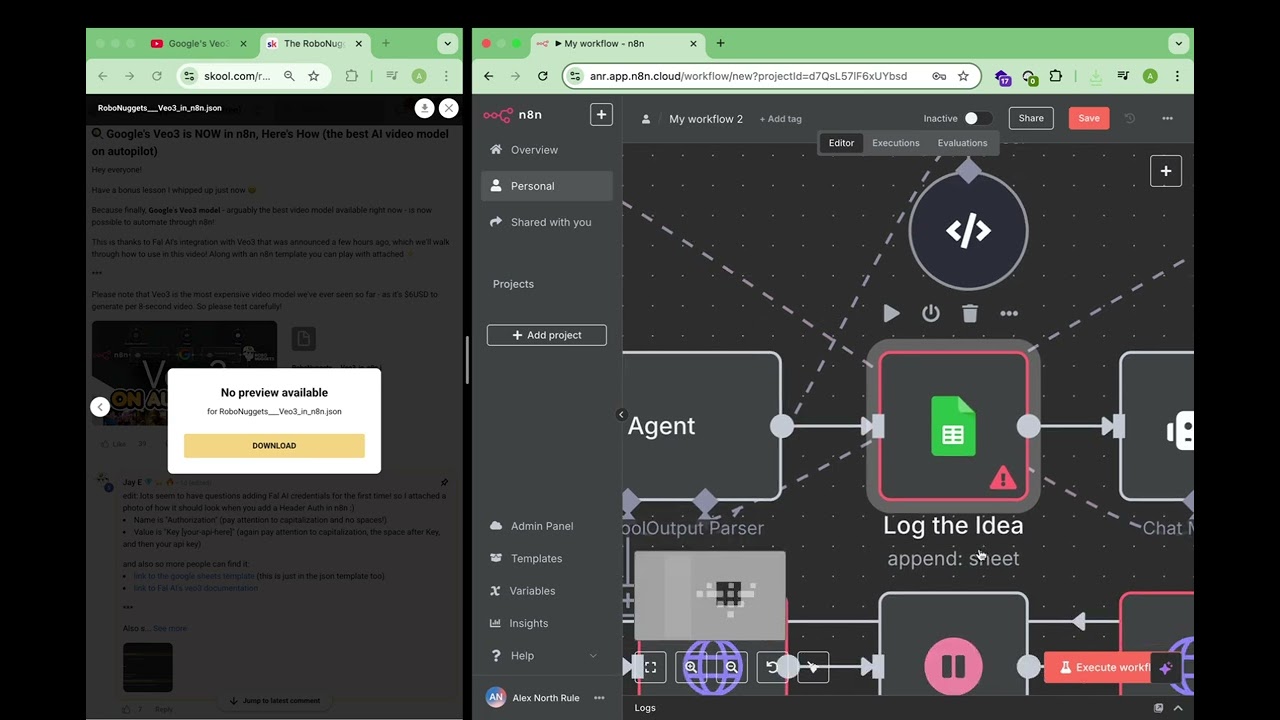1280x720 pixels.
Task: Zoom in on the canvas
Action: point(691,667)
